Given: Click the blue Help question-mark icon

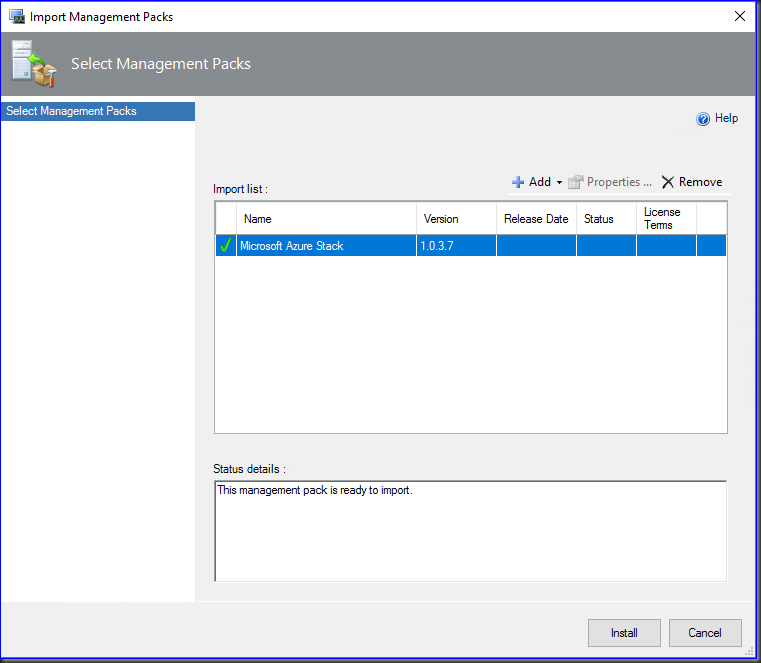Looking at the screenshot, I should [703, 119].
